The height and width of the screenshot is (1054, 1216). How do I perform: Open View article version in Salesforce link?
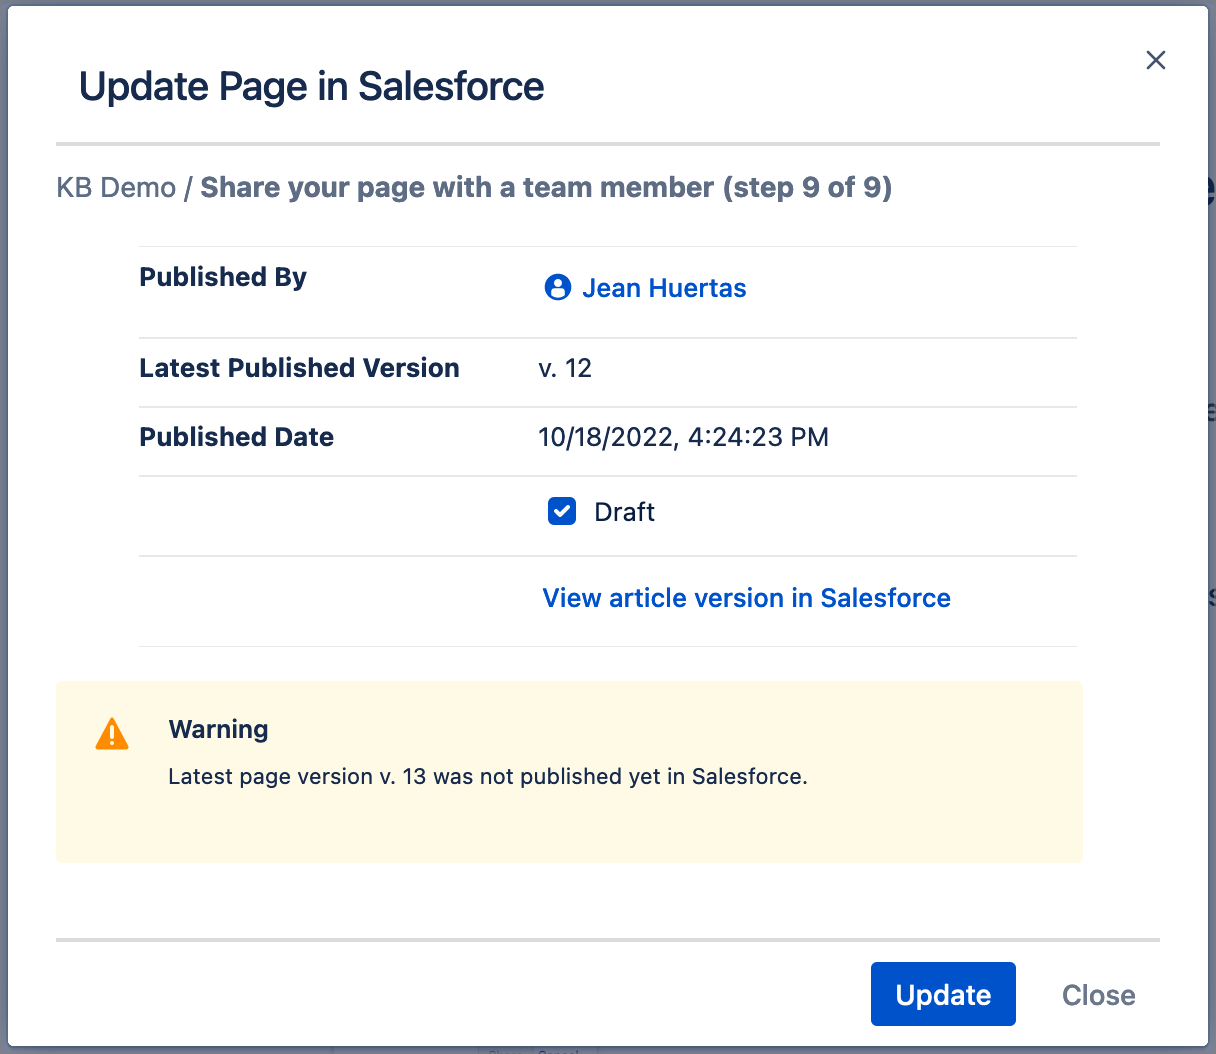click(746, 598)
